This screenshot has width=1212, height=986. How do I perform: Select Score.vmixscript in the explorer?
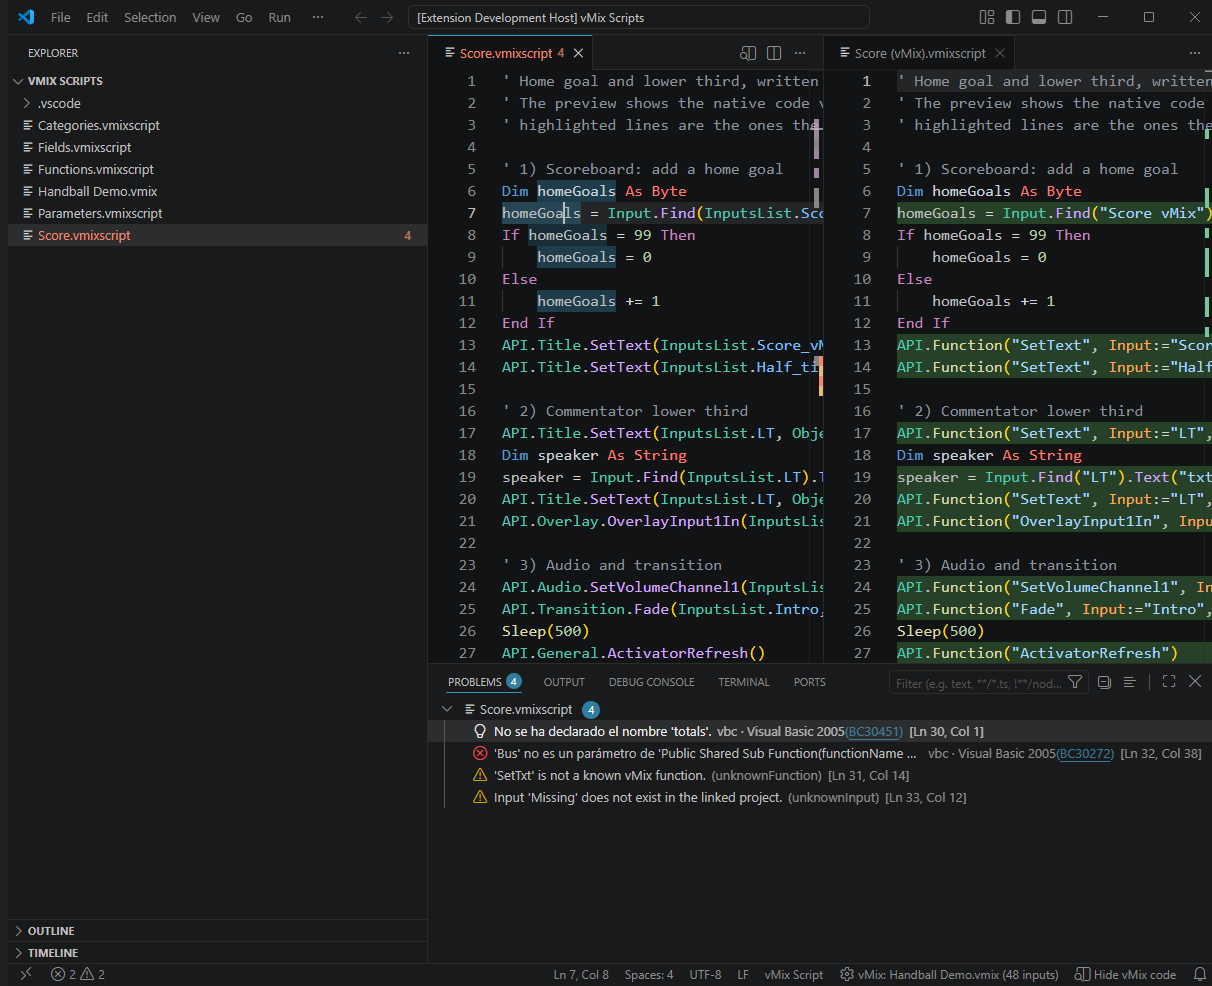click(x=217, y=235)
